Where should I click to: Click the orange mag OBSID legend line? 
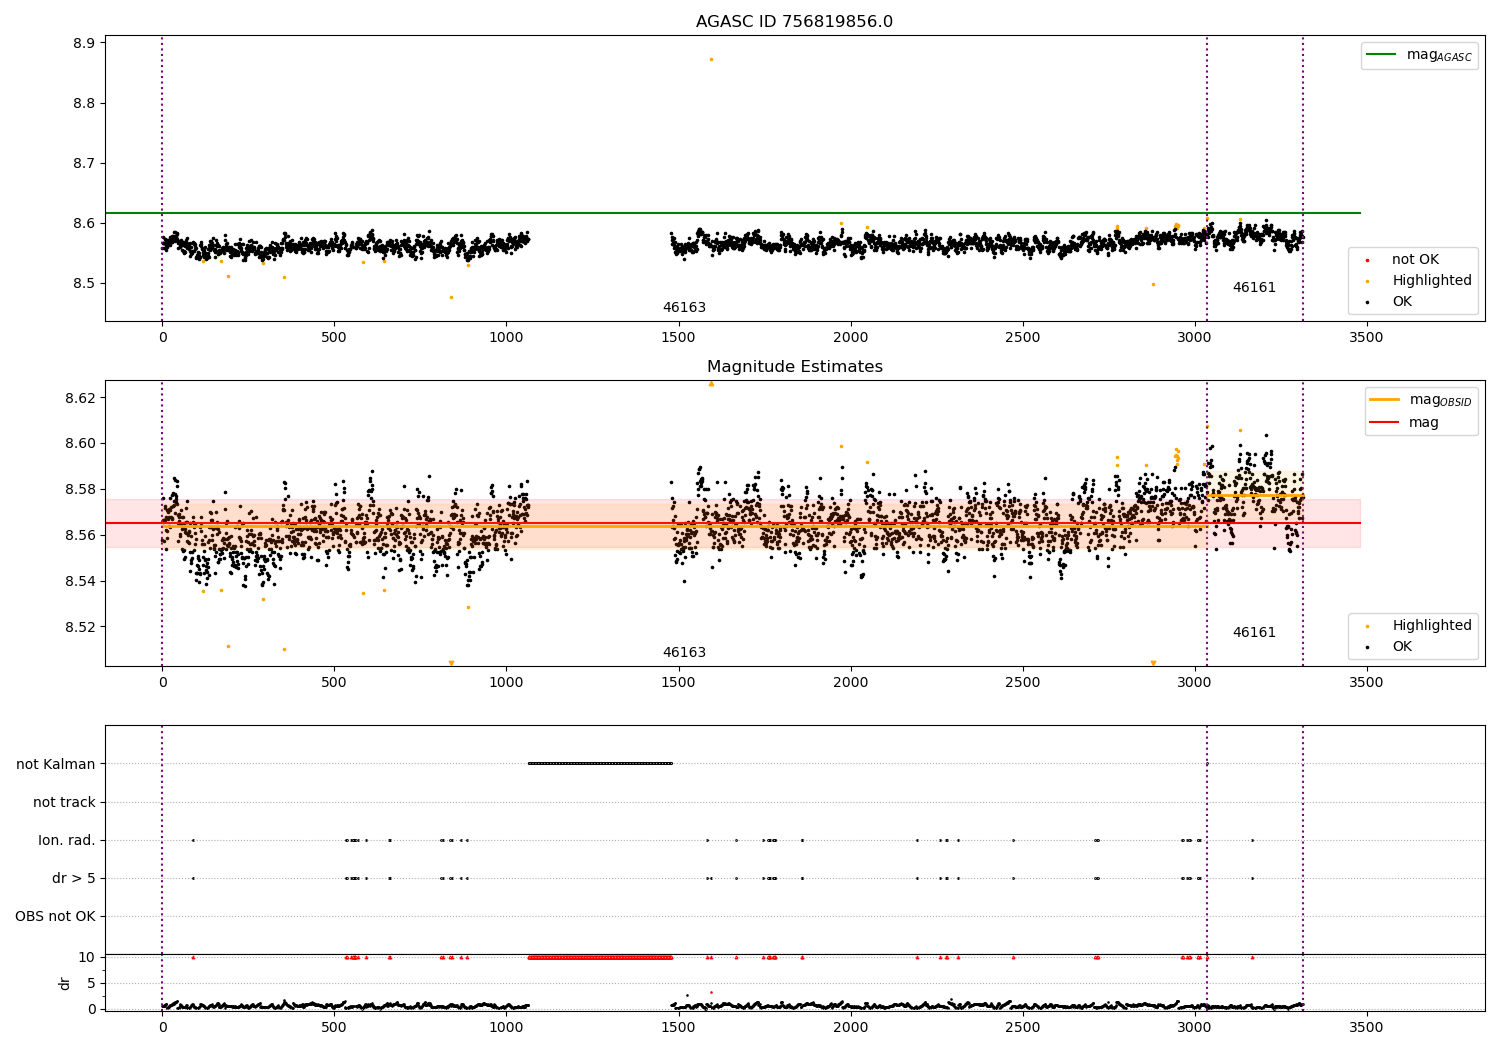1384,400
